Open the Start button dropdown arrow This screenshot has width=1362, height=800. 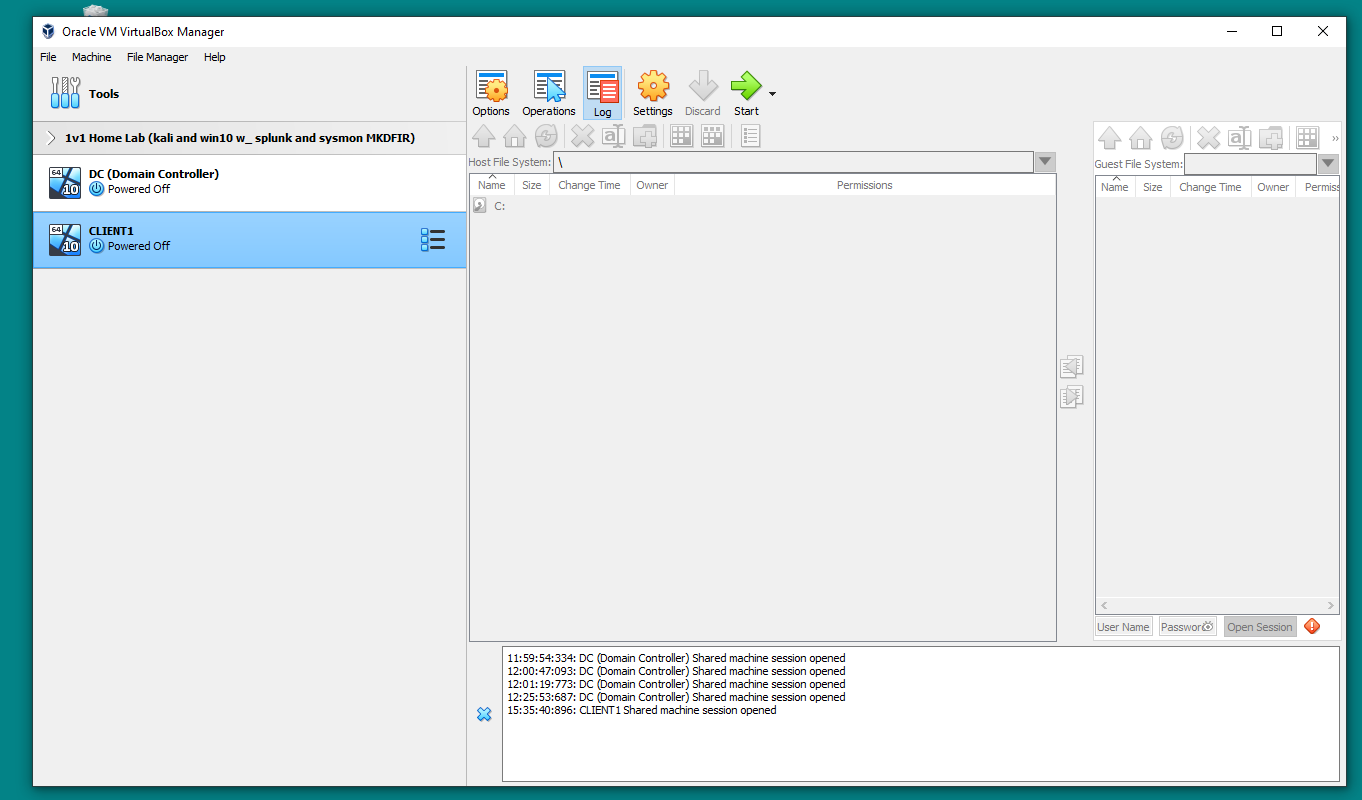(773, 94)
